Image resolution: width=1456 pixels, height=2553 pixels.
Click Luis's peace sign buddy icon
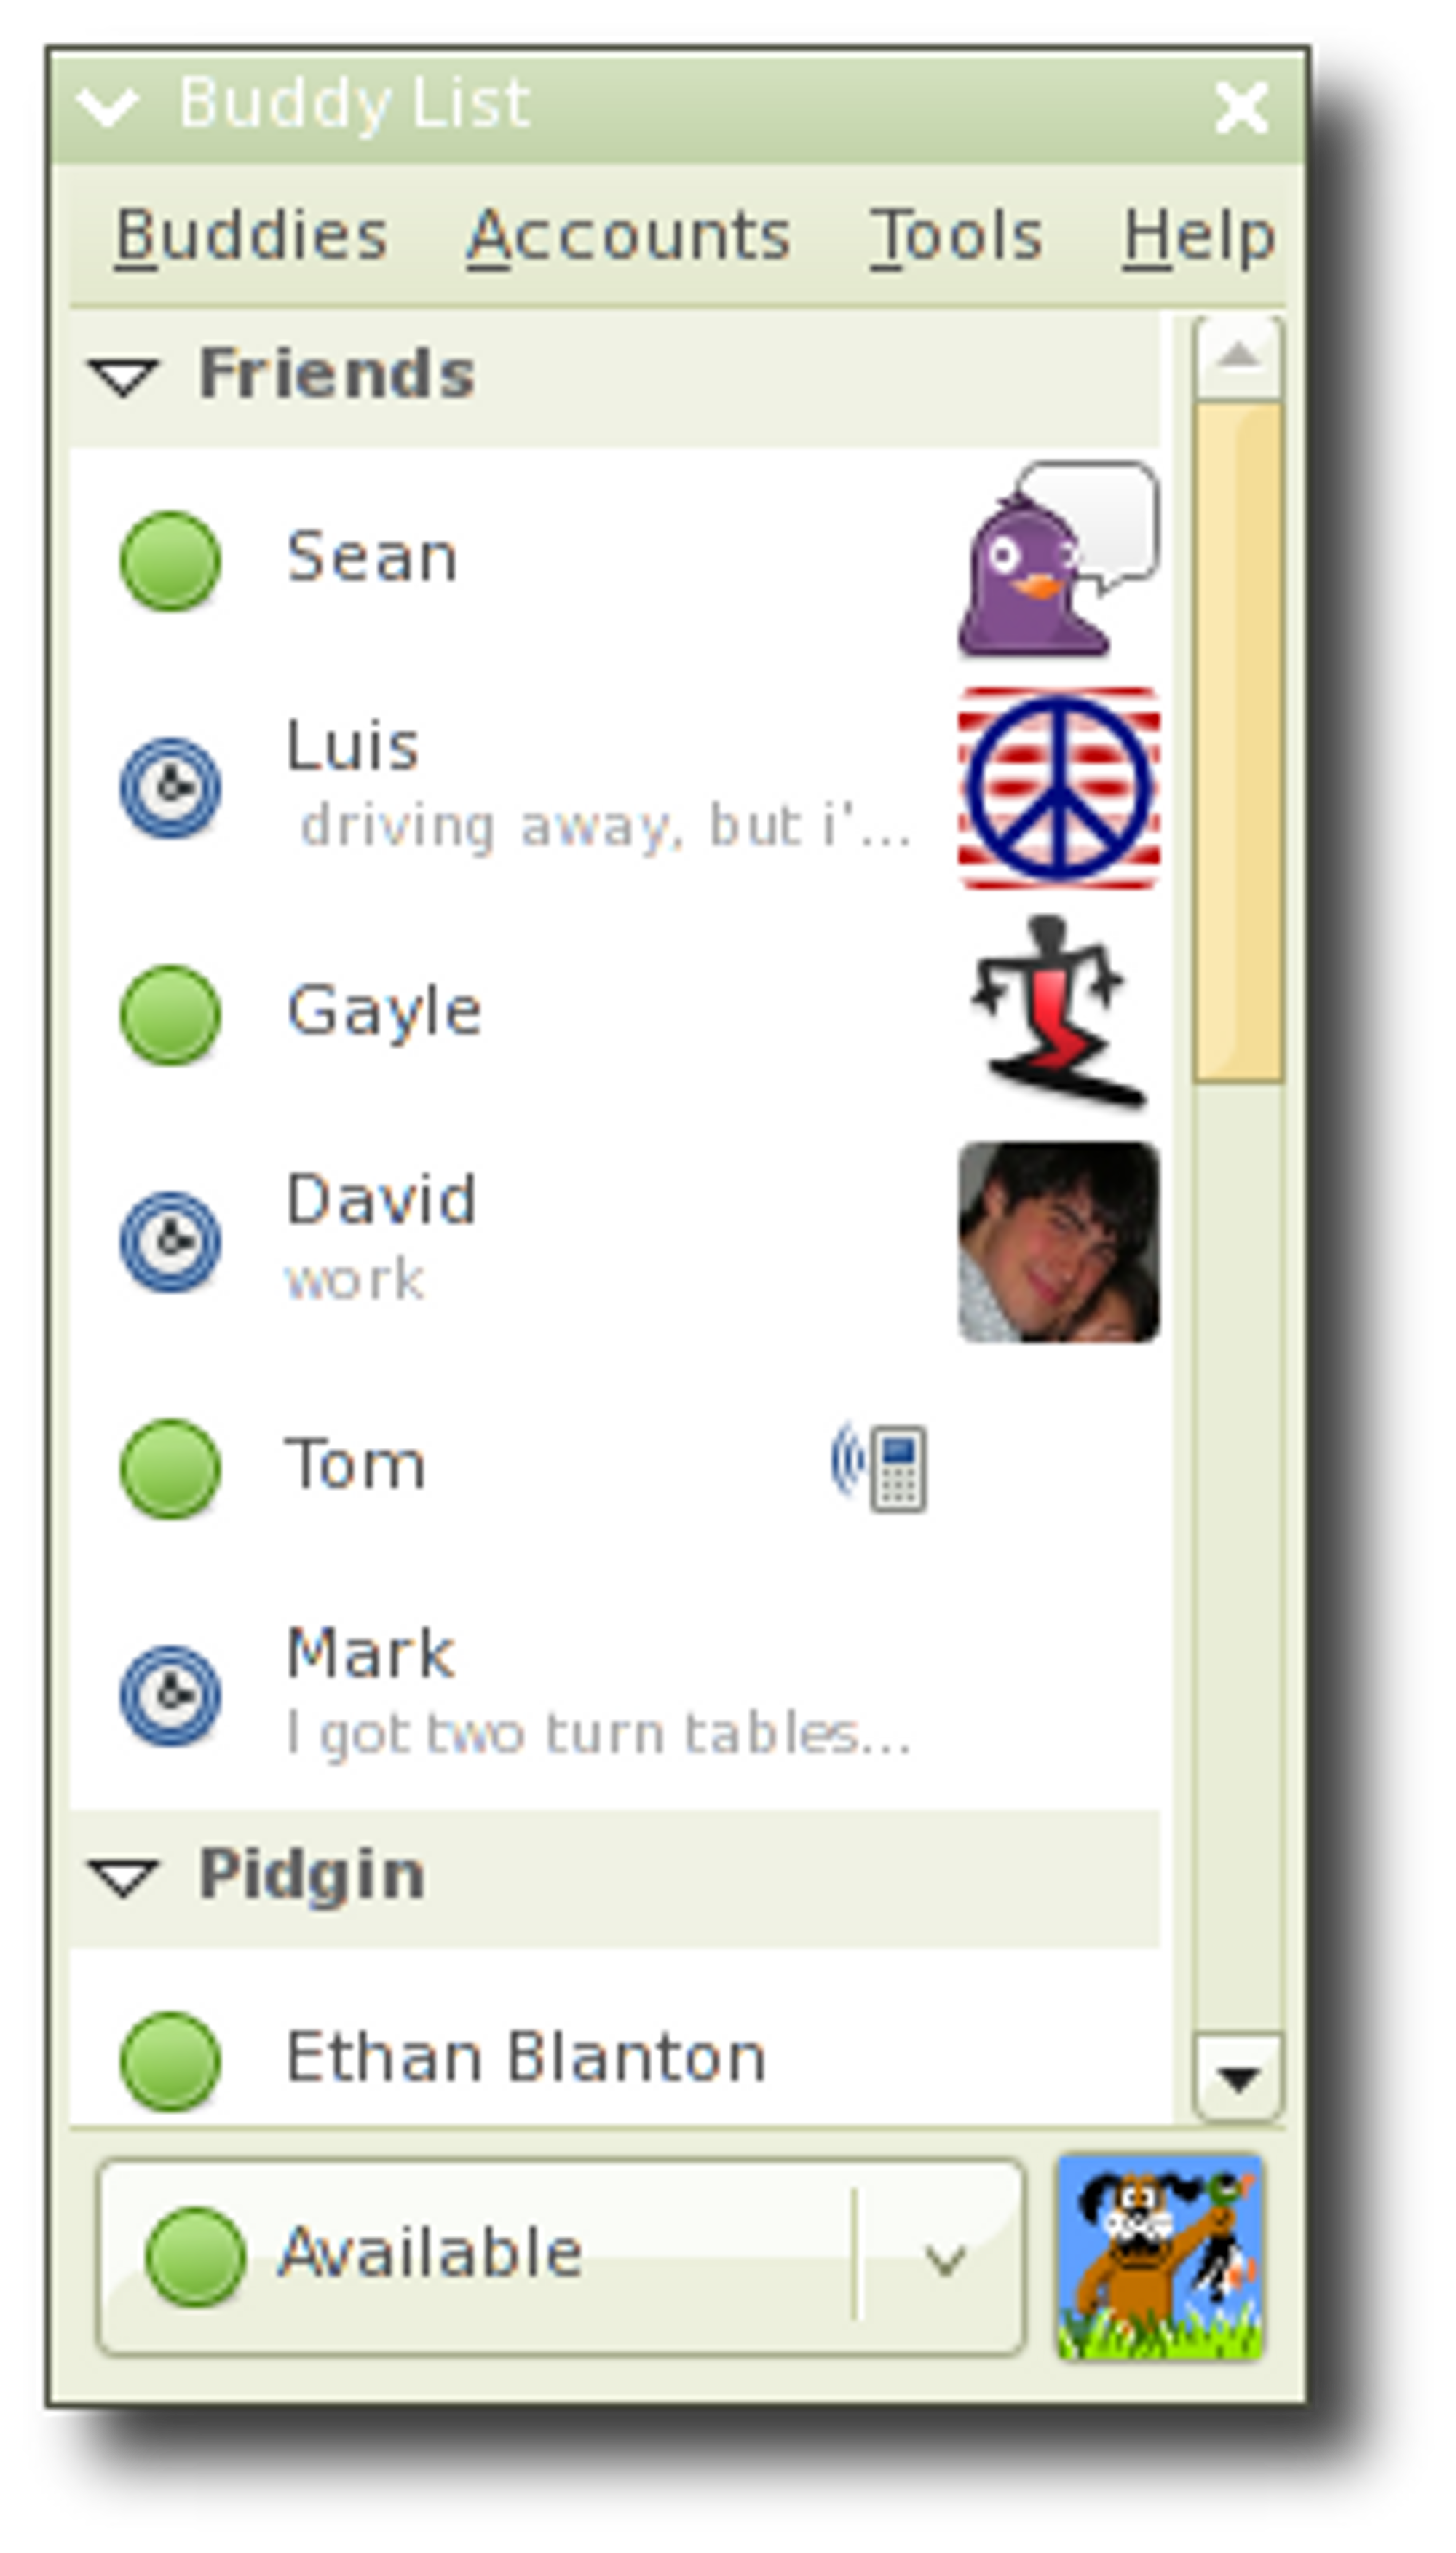point(1059,787)
